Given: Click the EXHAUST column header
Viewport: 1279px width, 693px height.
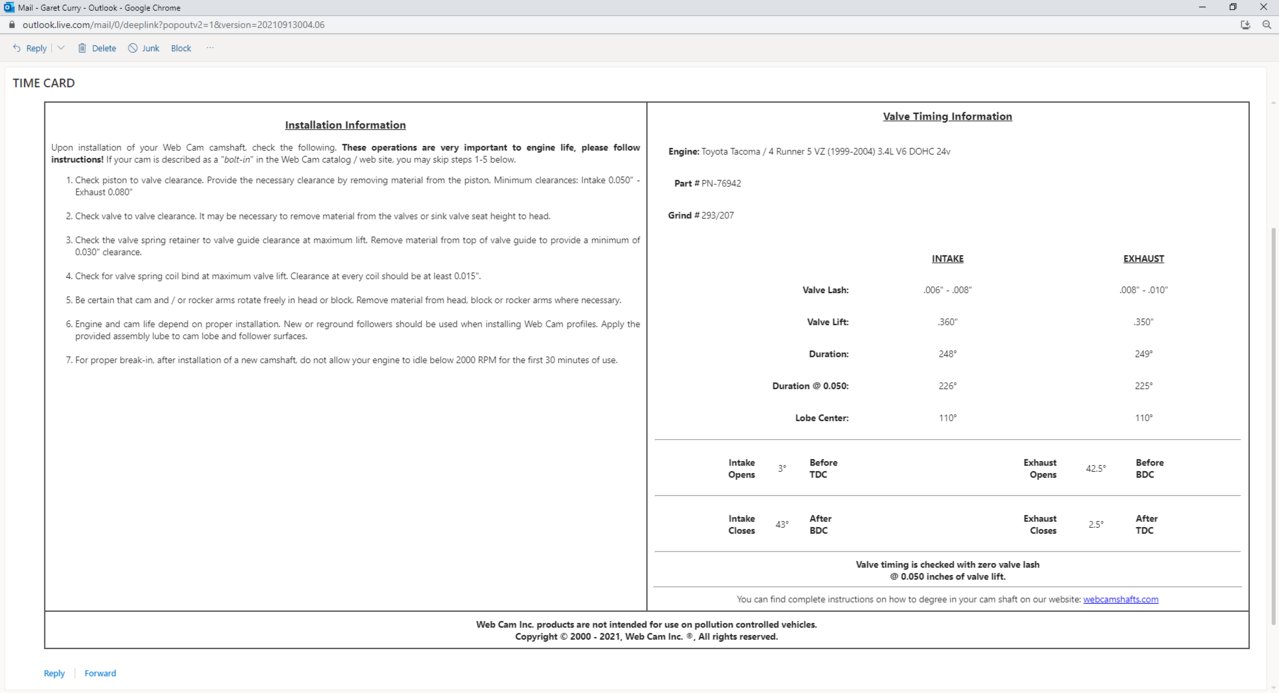Looking at the screenshot, I should tap(1143, 259).
